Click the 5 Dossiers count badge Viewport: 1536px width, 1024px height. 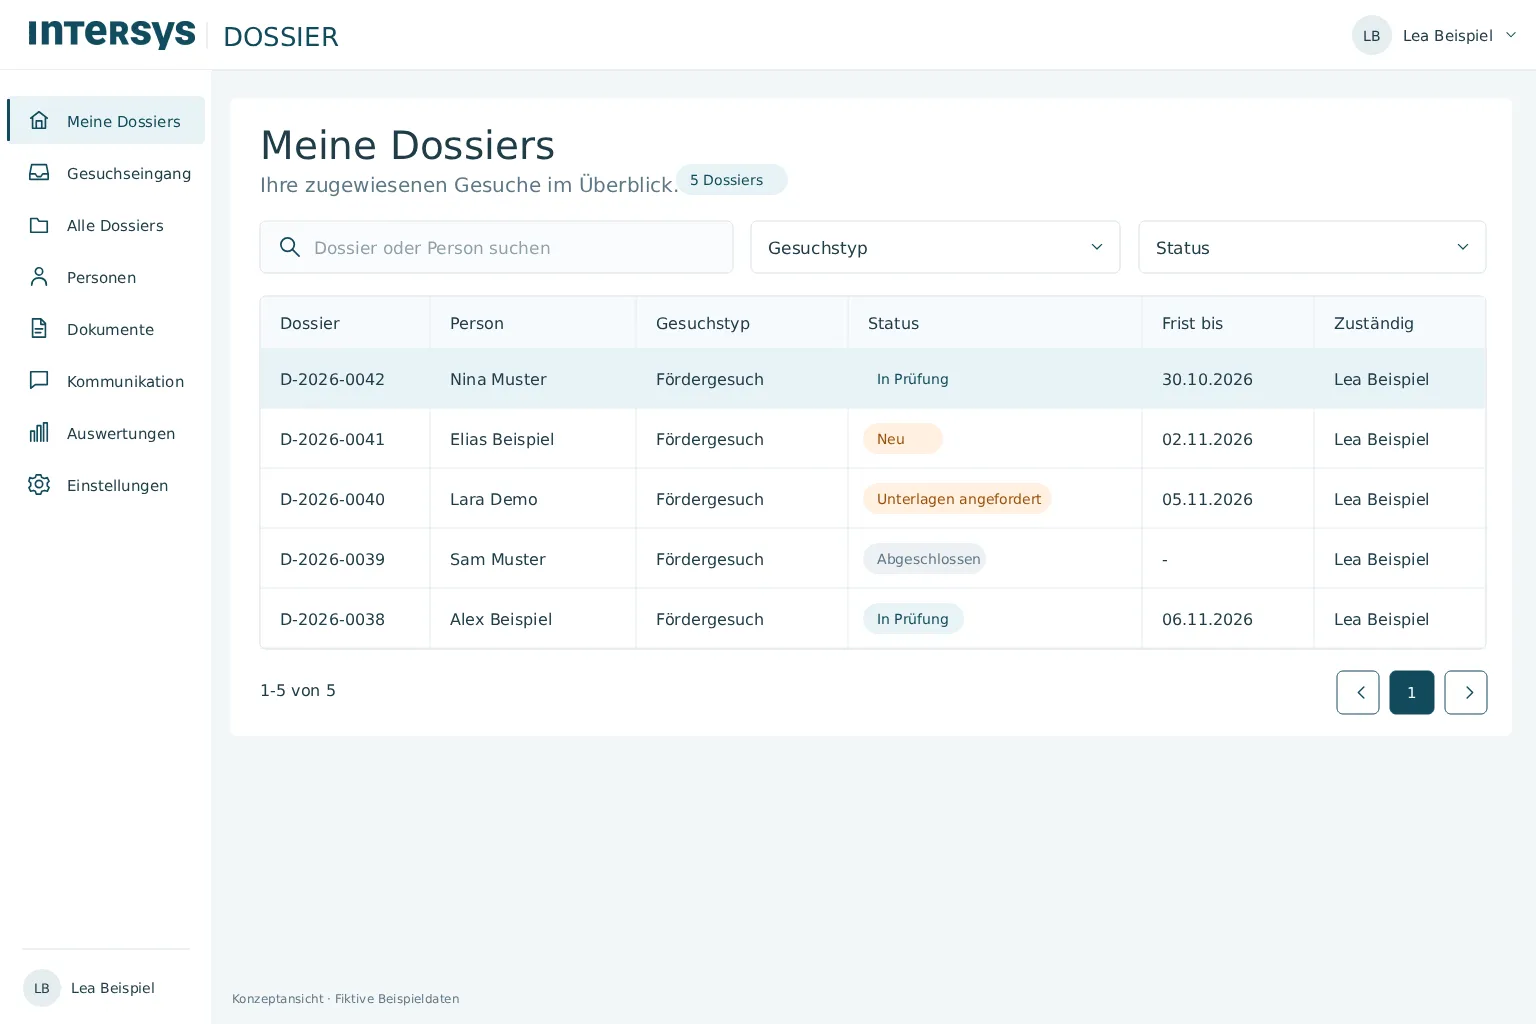731,180
